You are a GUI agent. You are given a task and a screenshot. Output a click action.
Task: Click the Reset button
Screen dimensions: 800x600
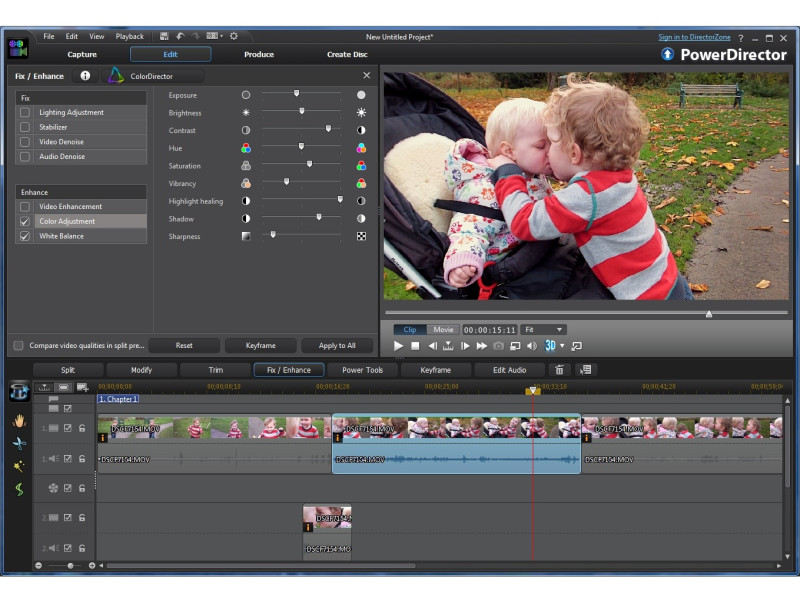pyautogui.click(x=184, y=345)
